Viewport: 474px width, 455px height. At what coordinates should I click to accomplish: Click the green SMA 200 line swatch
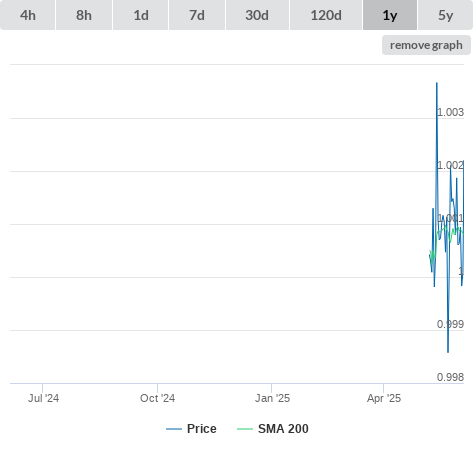point(245,429)
